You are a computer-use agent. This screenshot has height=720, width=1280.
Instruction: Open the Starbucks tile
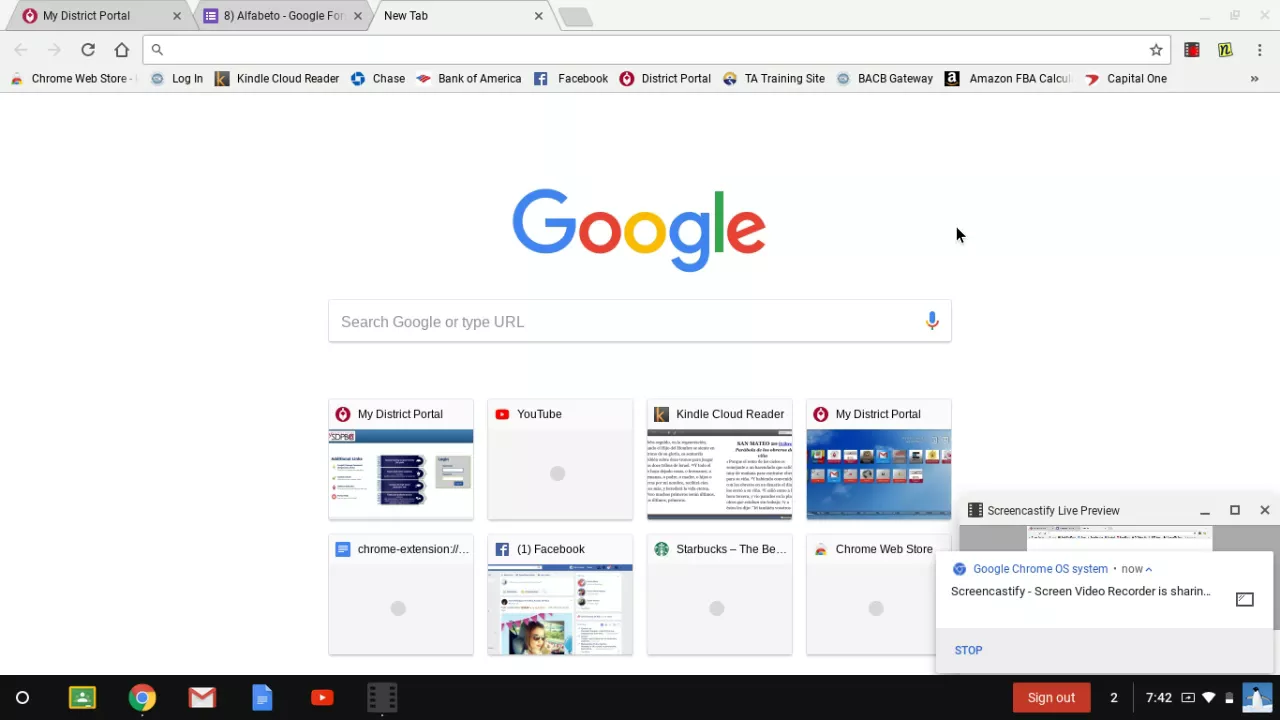[719, 595]
